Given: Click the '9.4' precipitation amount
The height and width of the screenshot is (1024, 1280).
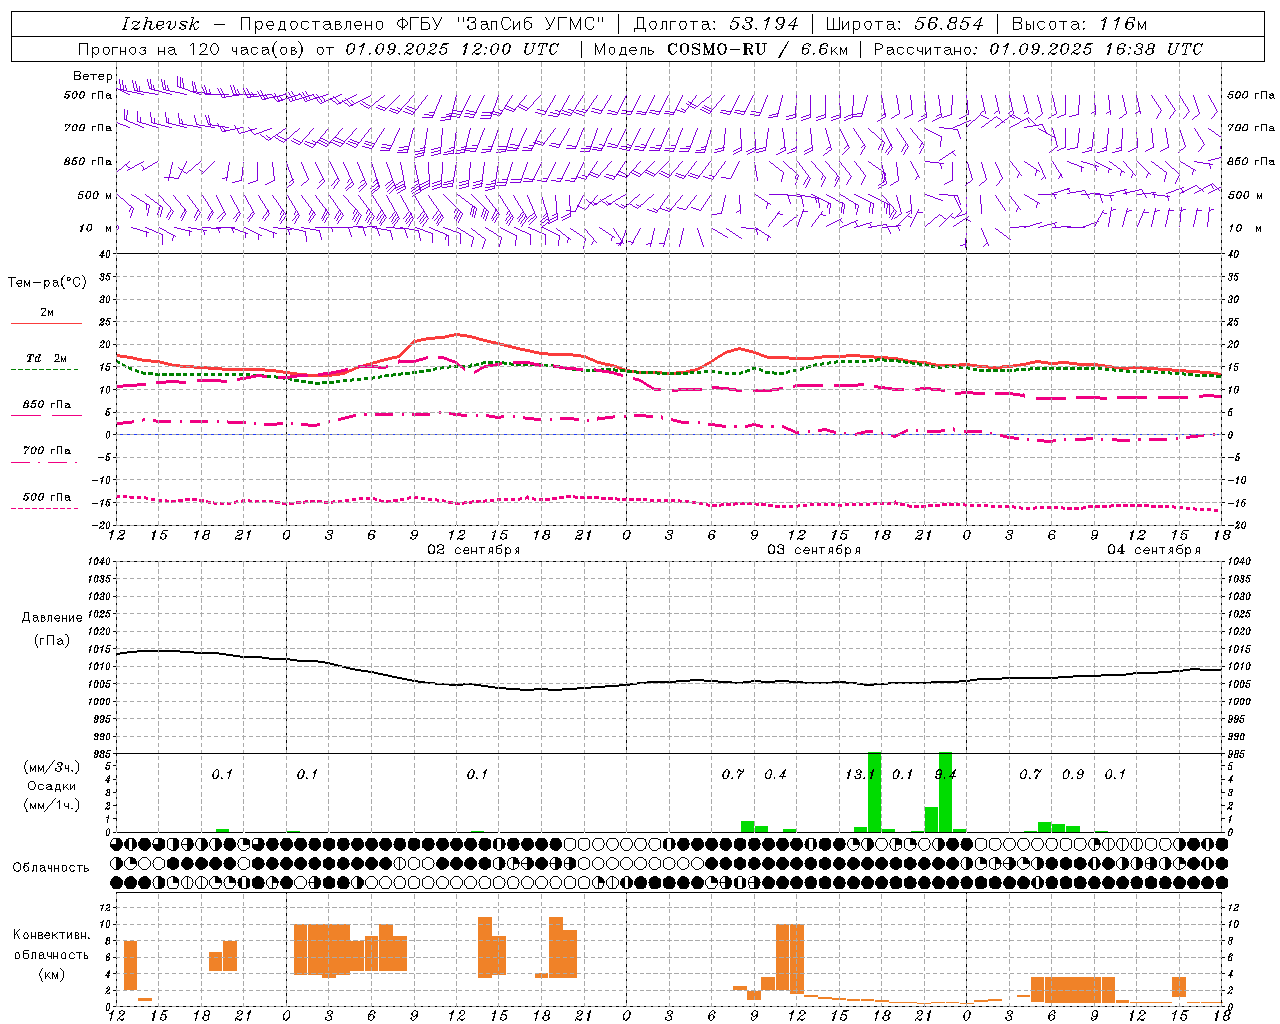Looking at the screenshot, I should coord(945,774).
